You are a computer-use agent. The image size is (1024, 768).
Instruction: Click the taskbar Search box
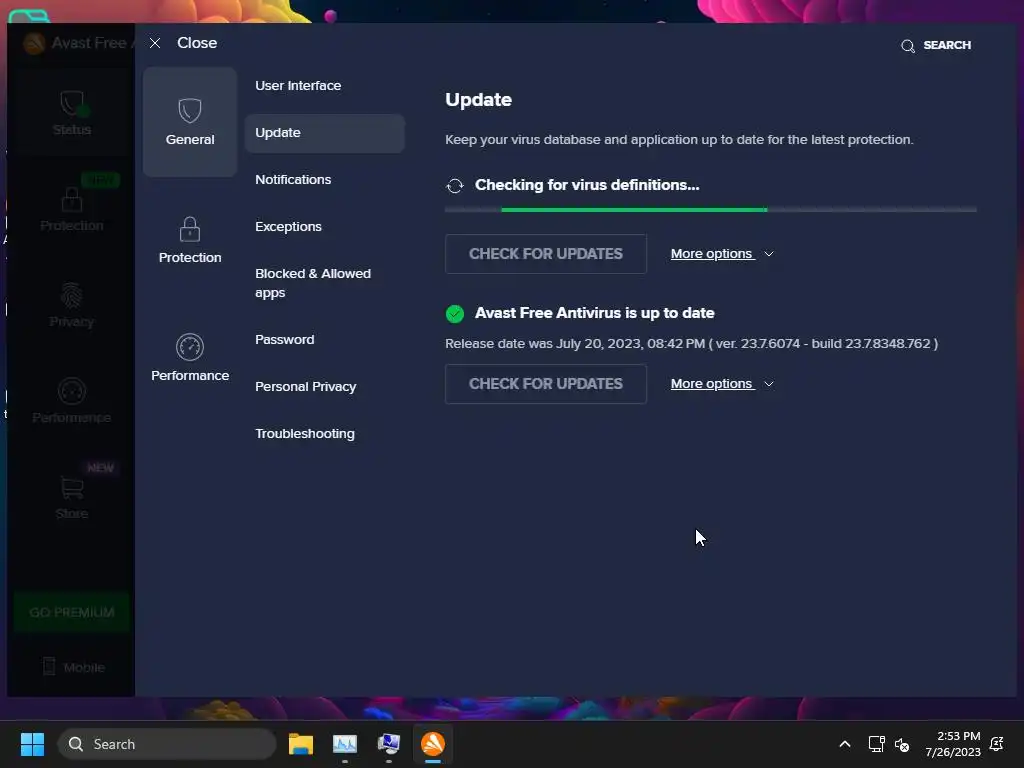pos(167,744)
